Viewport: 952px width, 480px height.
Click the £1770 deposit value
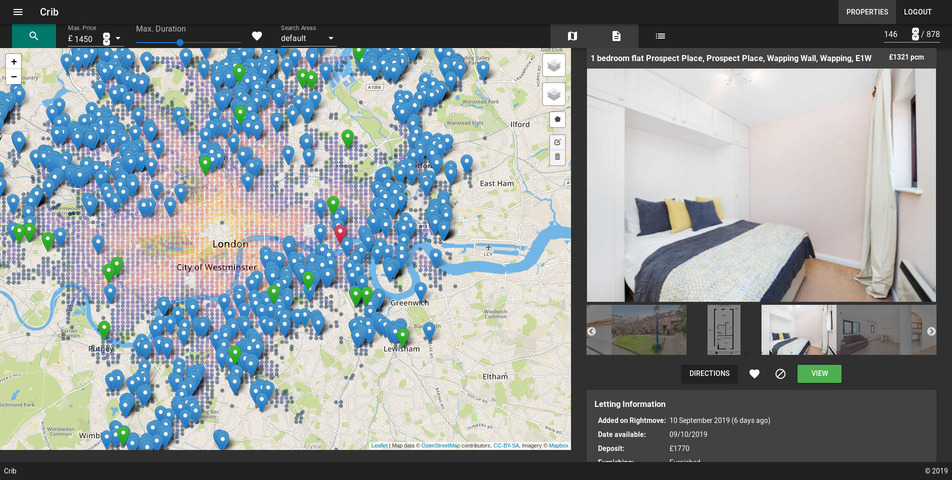point(679,449)
